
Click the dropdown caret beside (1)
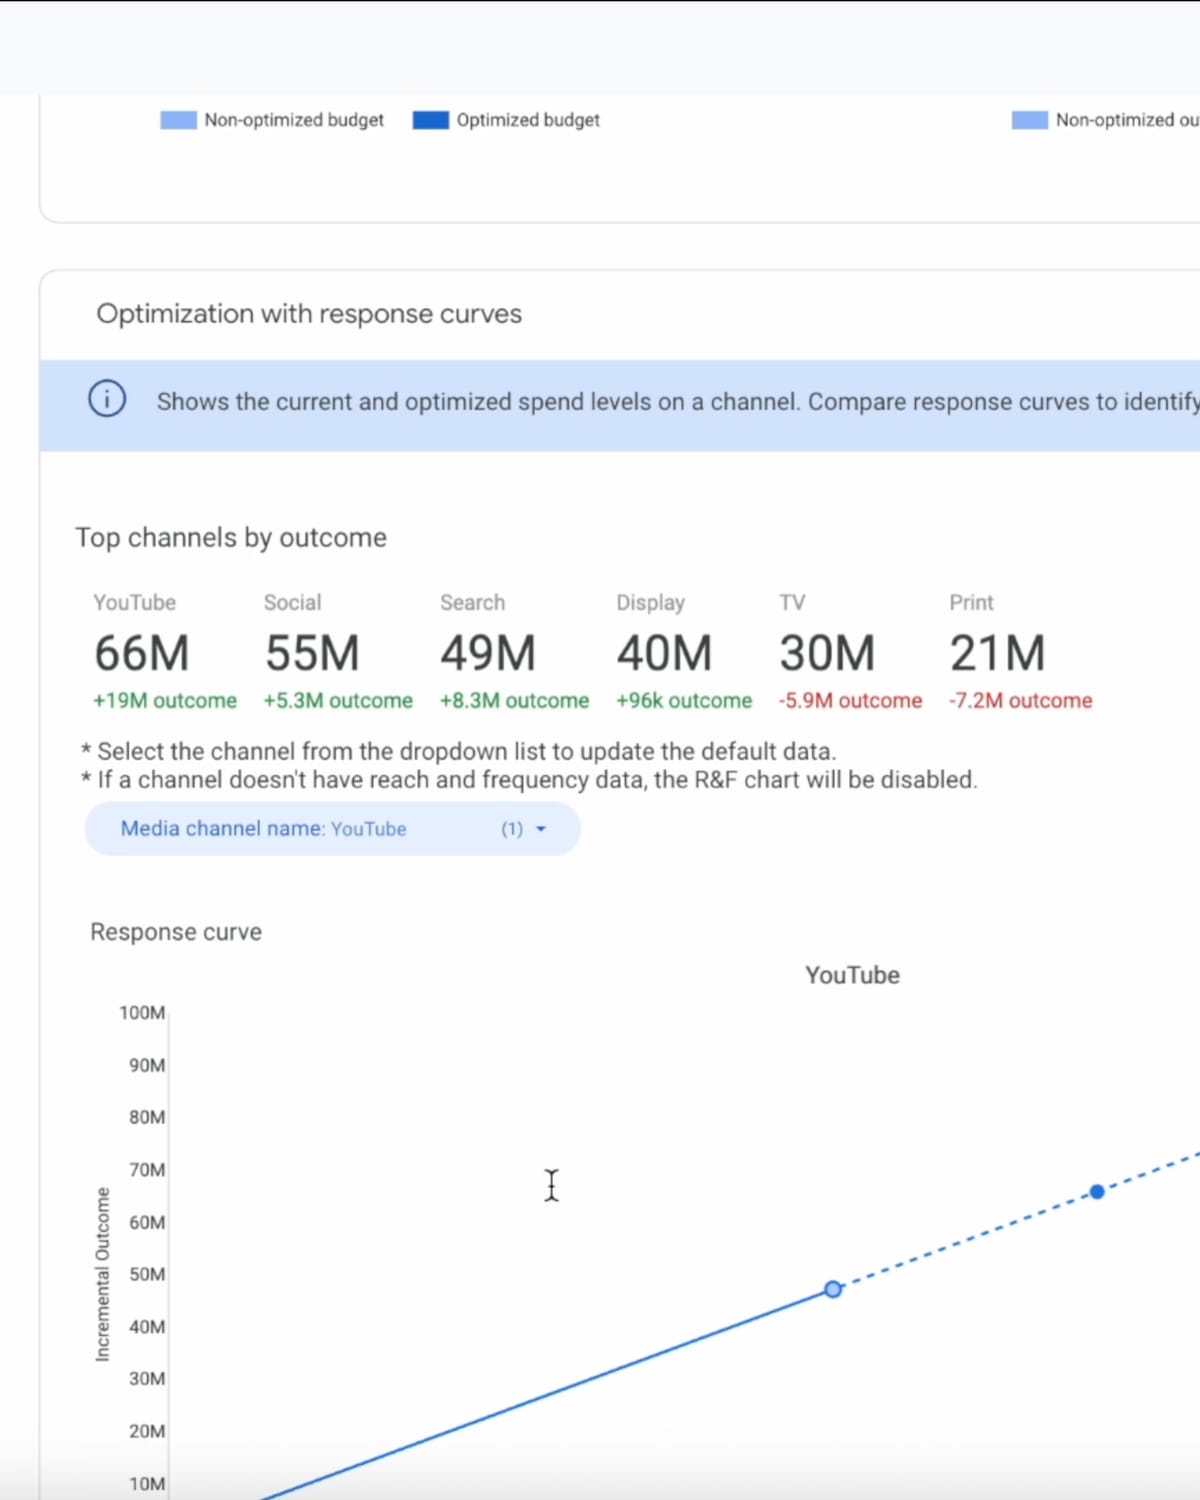(x=541, y=829)
